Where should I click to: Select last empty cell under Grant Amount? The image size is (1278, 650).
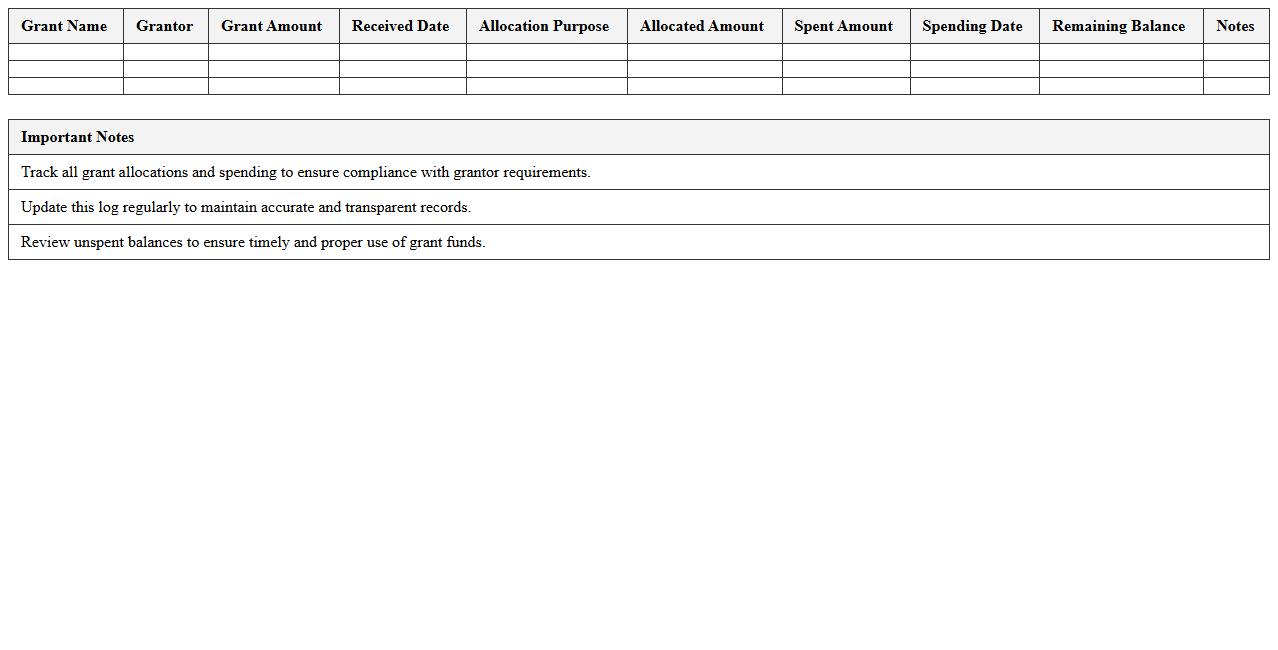pyautogui.click(x=273, y=86)
